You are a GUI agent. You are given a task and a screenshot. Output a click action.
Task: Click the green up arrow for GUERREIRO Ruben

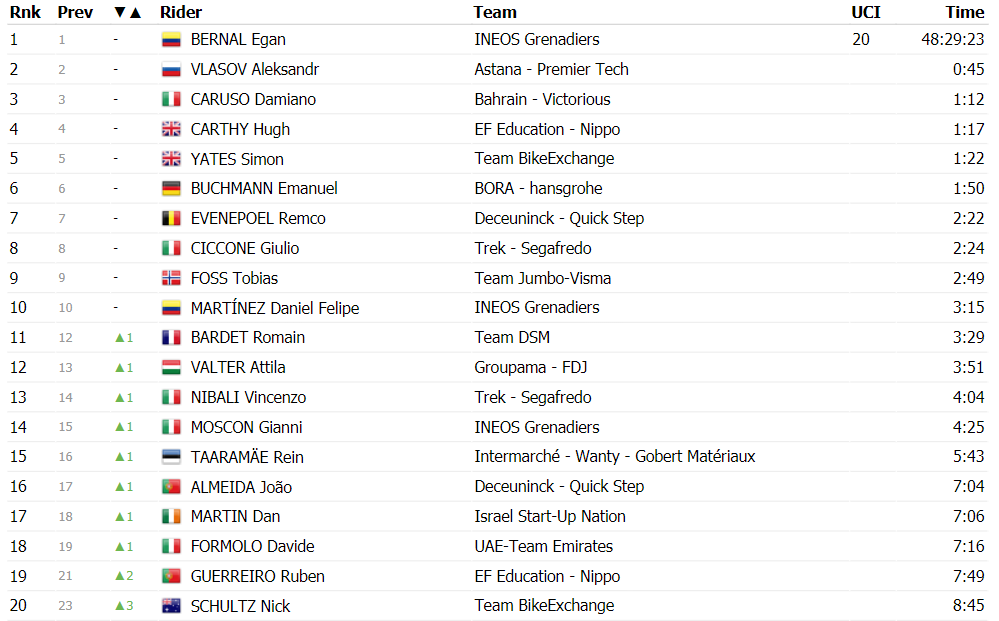pos(120,576)
